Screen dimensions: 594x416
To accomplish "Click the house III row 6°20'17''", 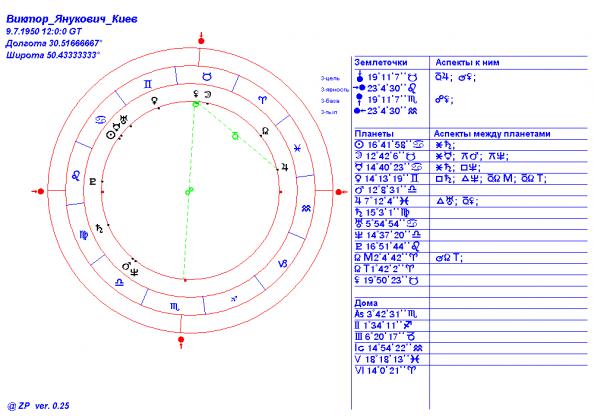I will 385,337.
